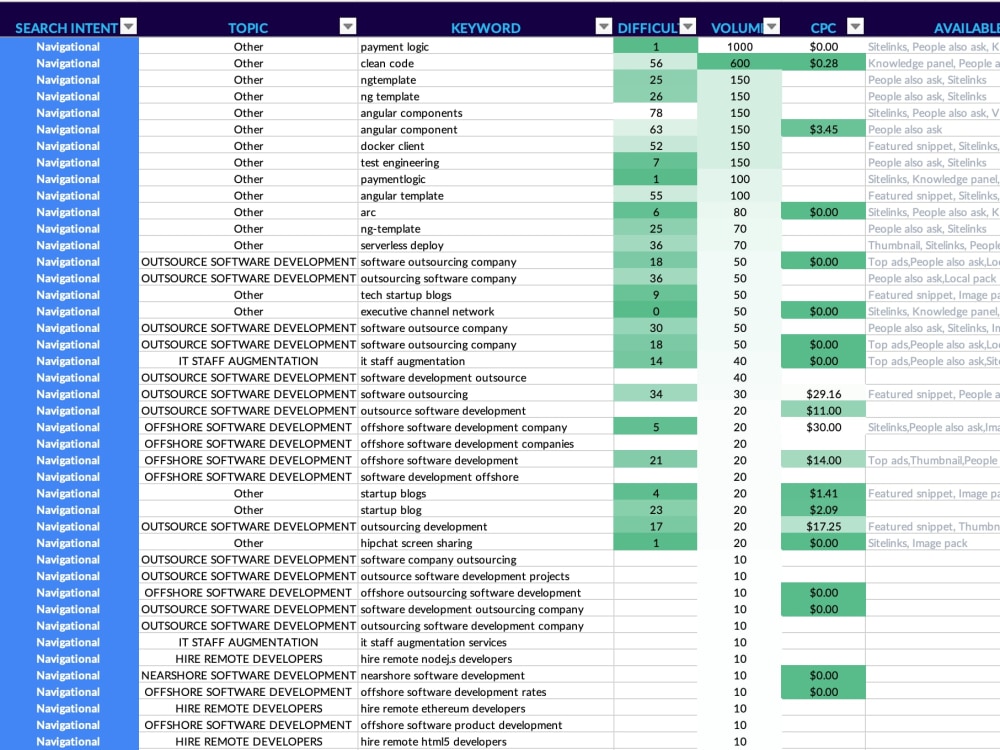Select the 'software development offshore' keyword cell
Screen dimensions: 1000x750
(485, 477)
